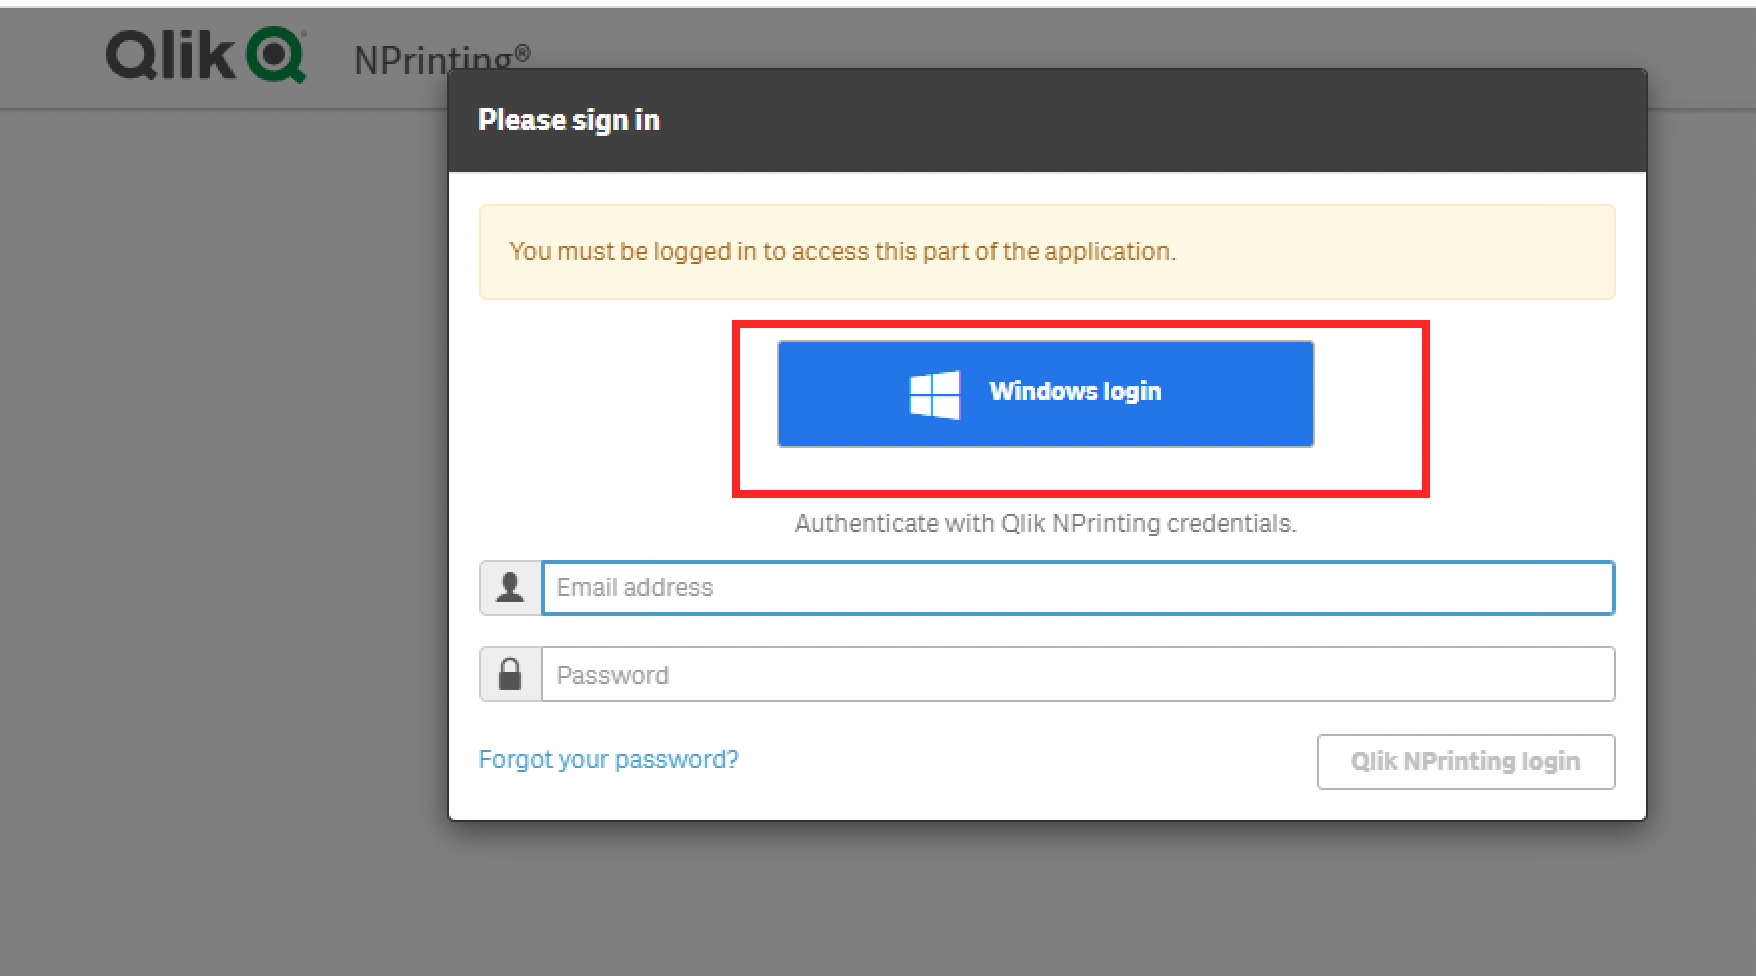1756x976 pixels.
Task: Click the Qlik wordmark text in header
Action: pyautogui.click(x=170, y=55)
